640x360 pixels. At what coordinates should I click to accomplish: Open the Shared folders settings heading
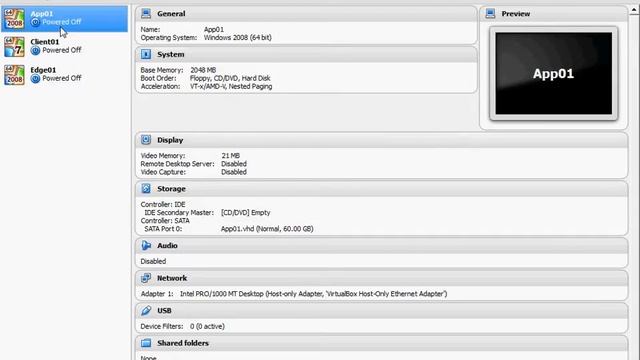tap(183, 343)
